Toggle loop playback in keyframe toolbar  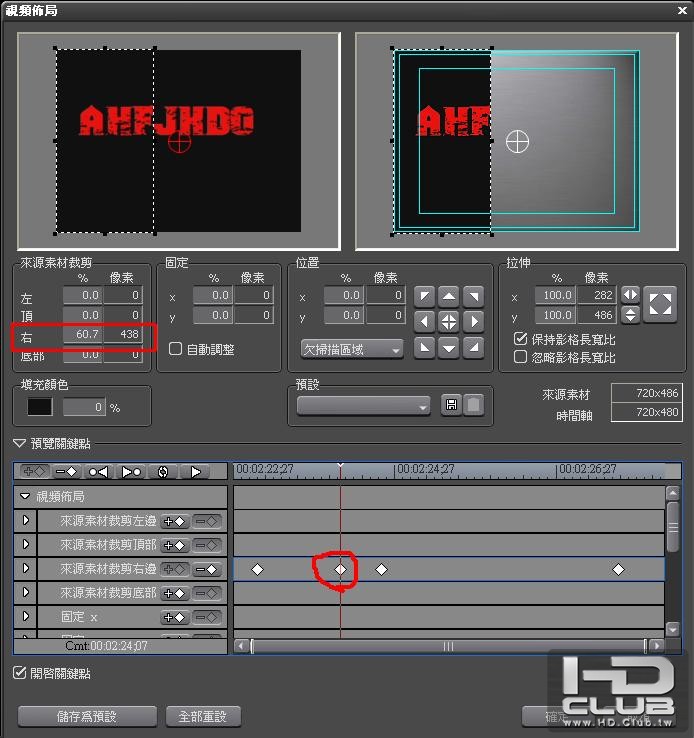click(x=163, y=471)
